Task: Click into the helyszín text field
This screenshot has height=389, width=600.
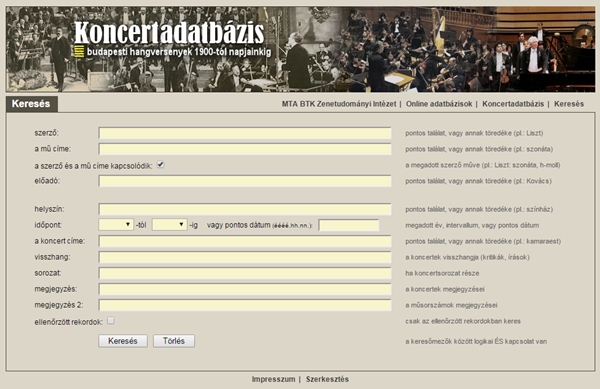Action: [x=245, y=209]
